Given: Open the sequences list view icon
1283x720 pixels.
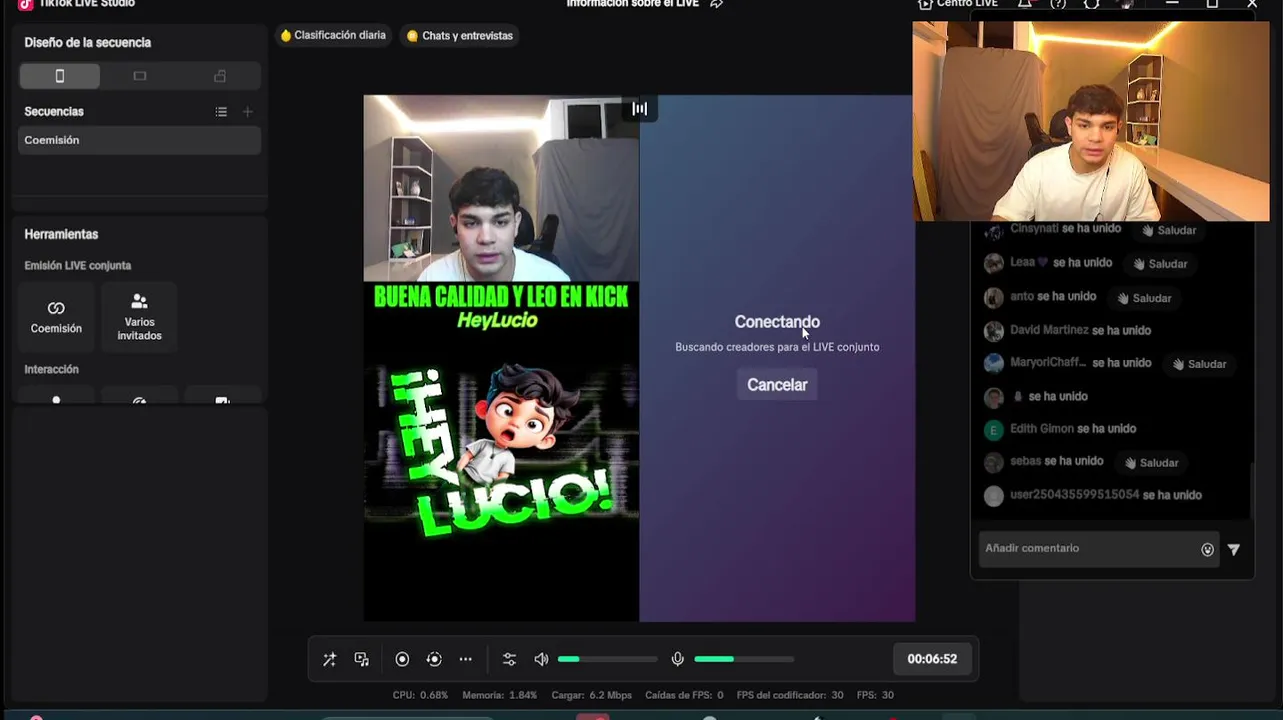Looking at the screenshot, I should 221,112.
